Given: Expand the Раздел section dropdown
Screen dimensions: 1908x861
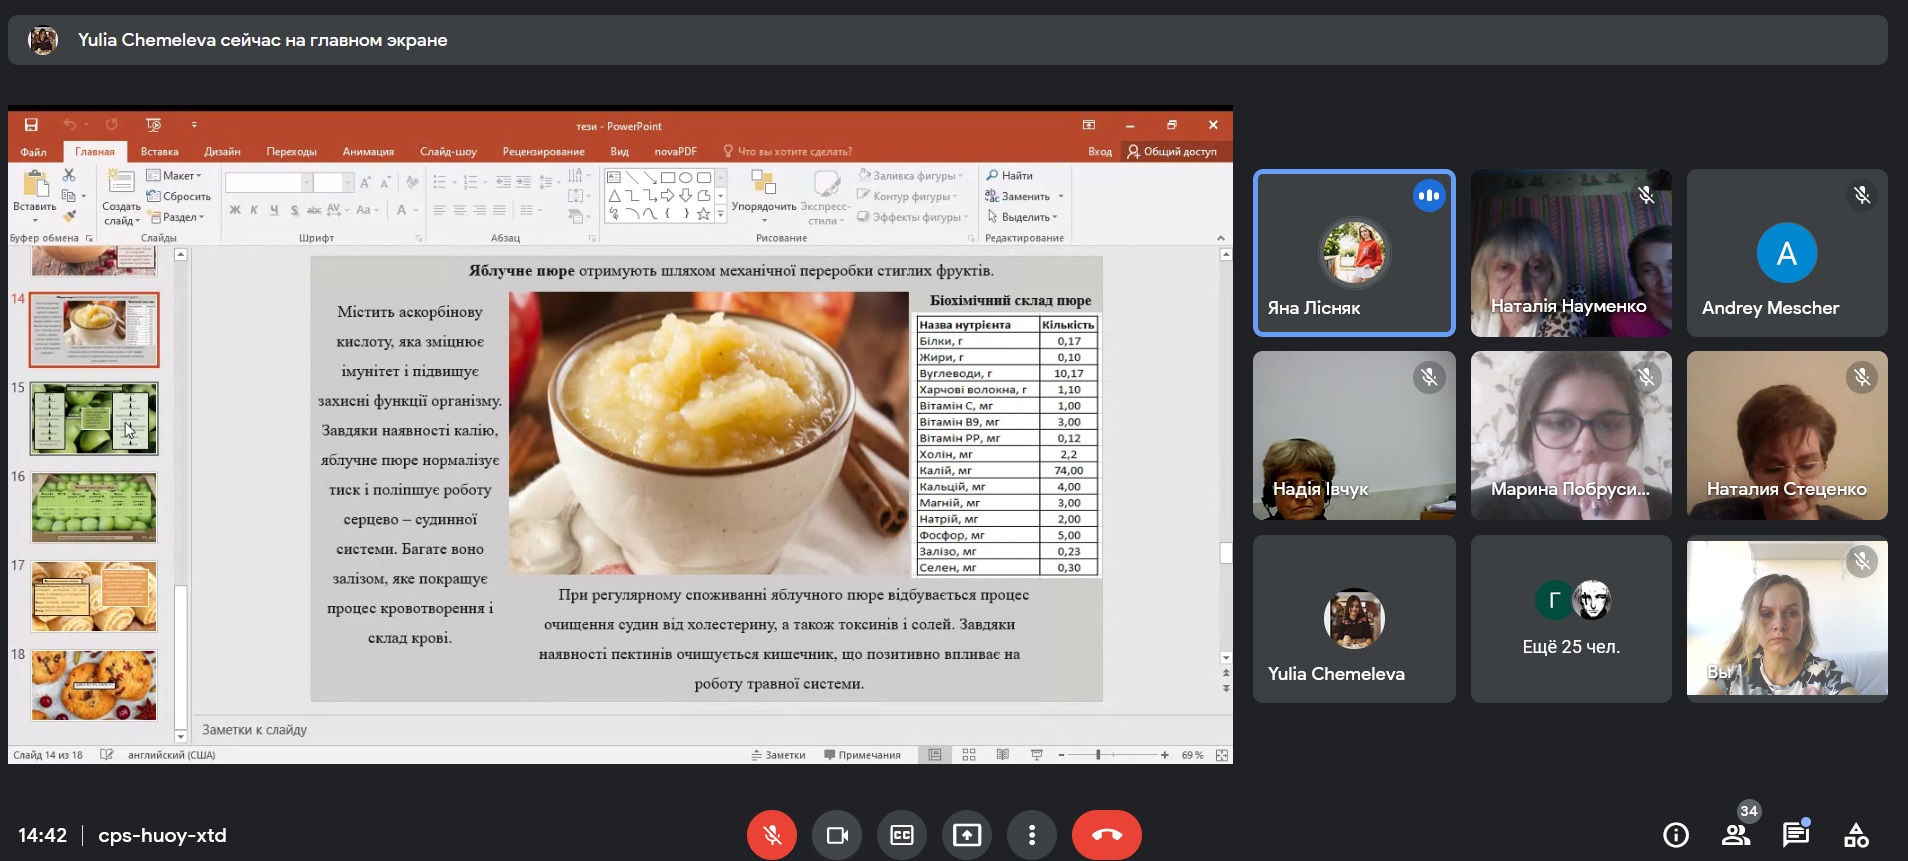Looking at the screenshot, I should (x=176, y=217).
